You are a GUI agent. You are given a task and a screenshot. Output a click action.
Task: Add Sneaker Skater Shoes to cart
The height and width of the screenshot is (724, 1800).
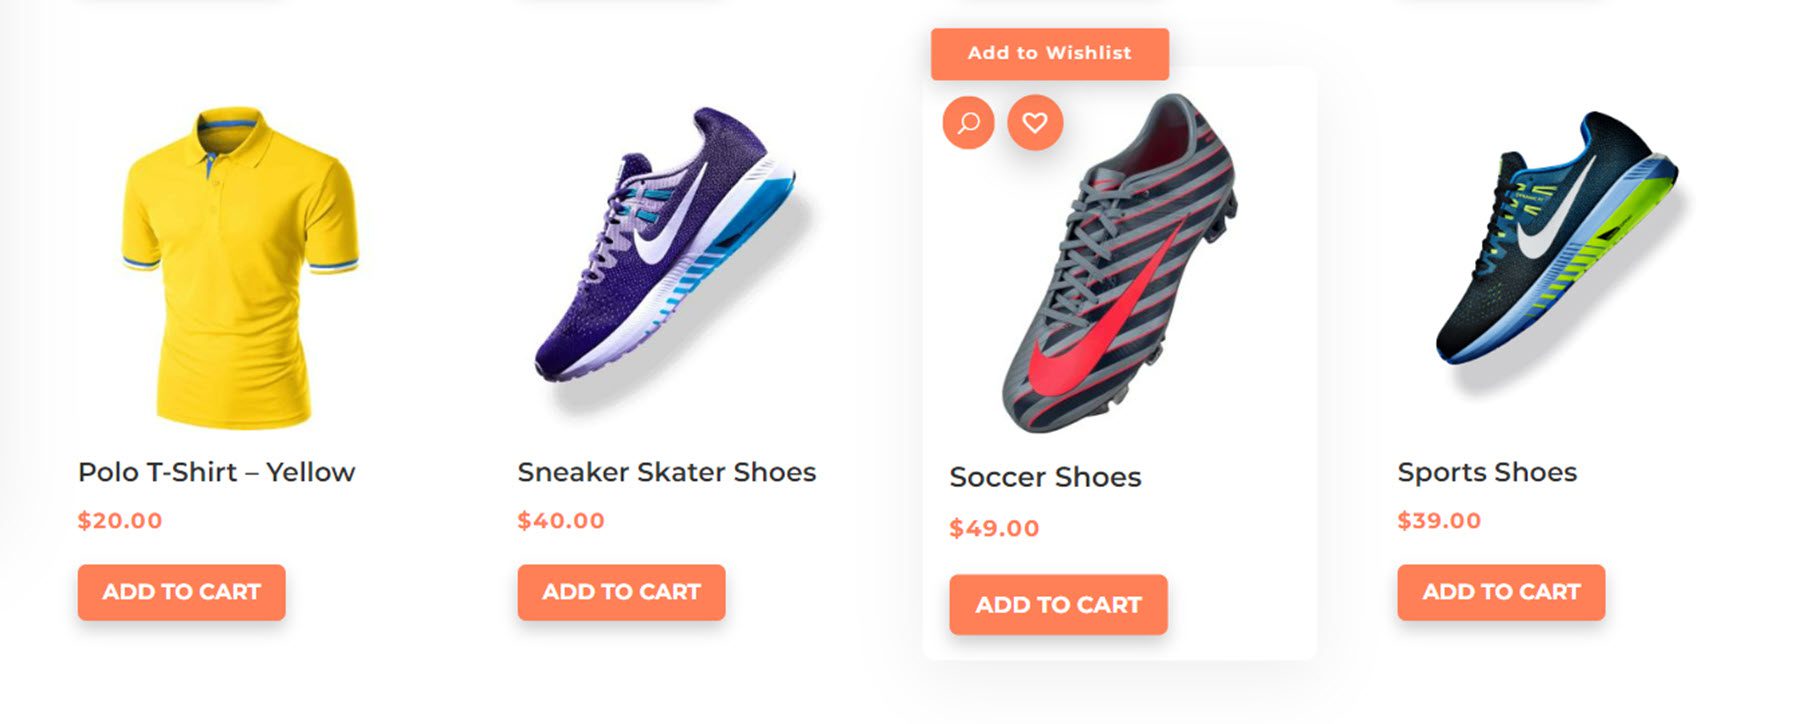point(620,592)
